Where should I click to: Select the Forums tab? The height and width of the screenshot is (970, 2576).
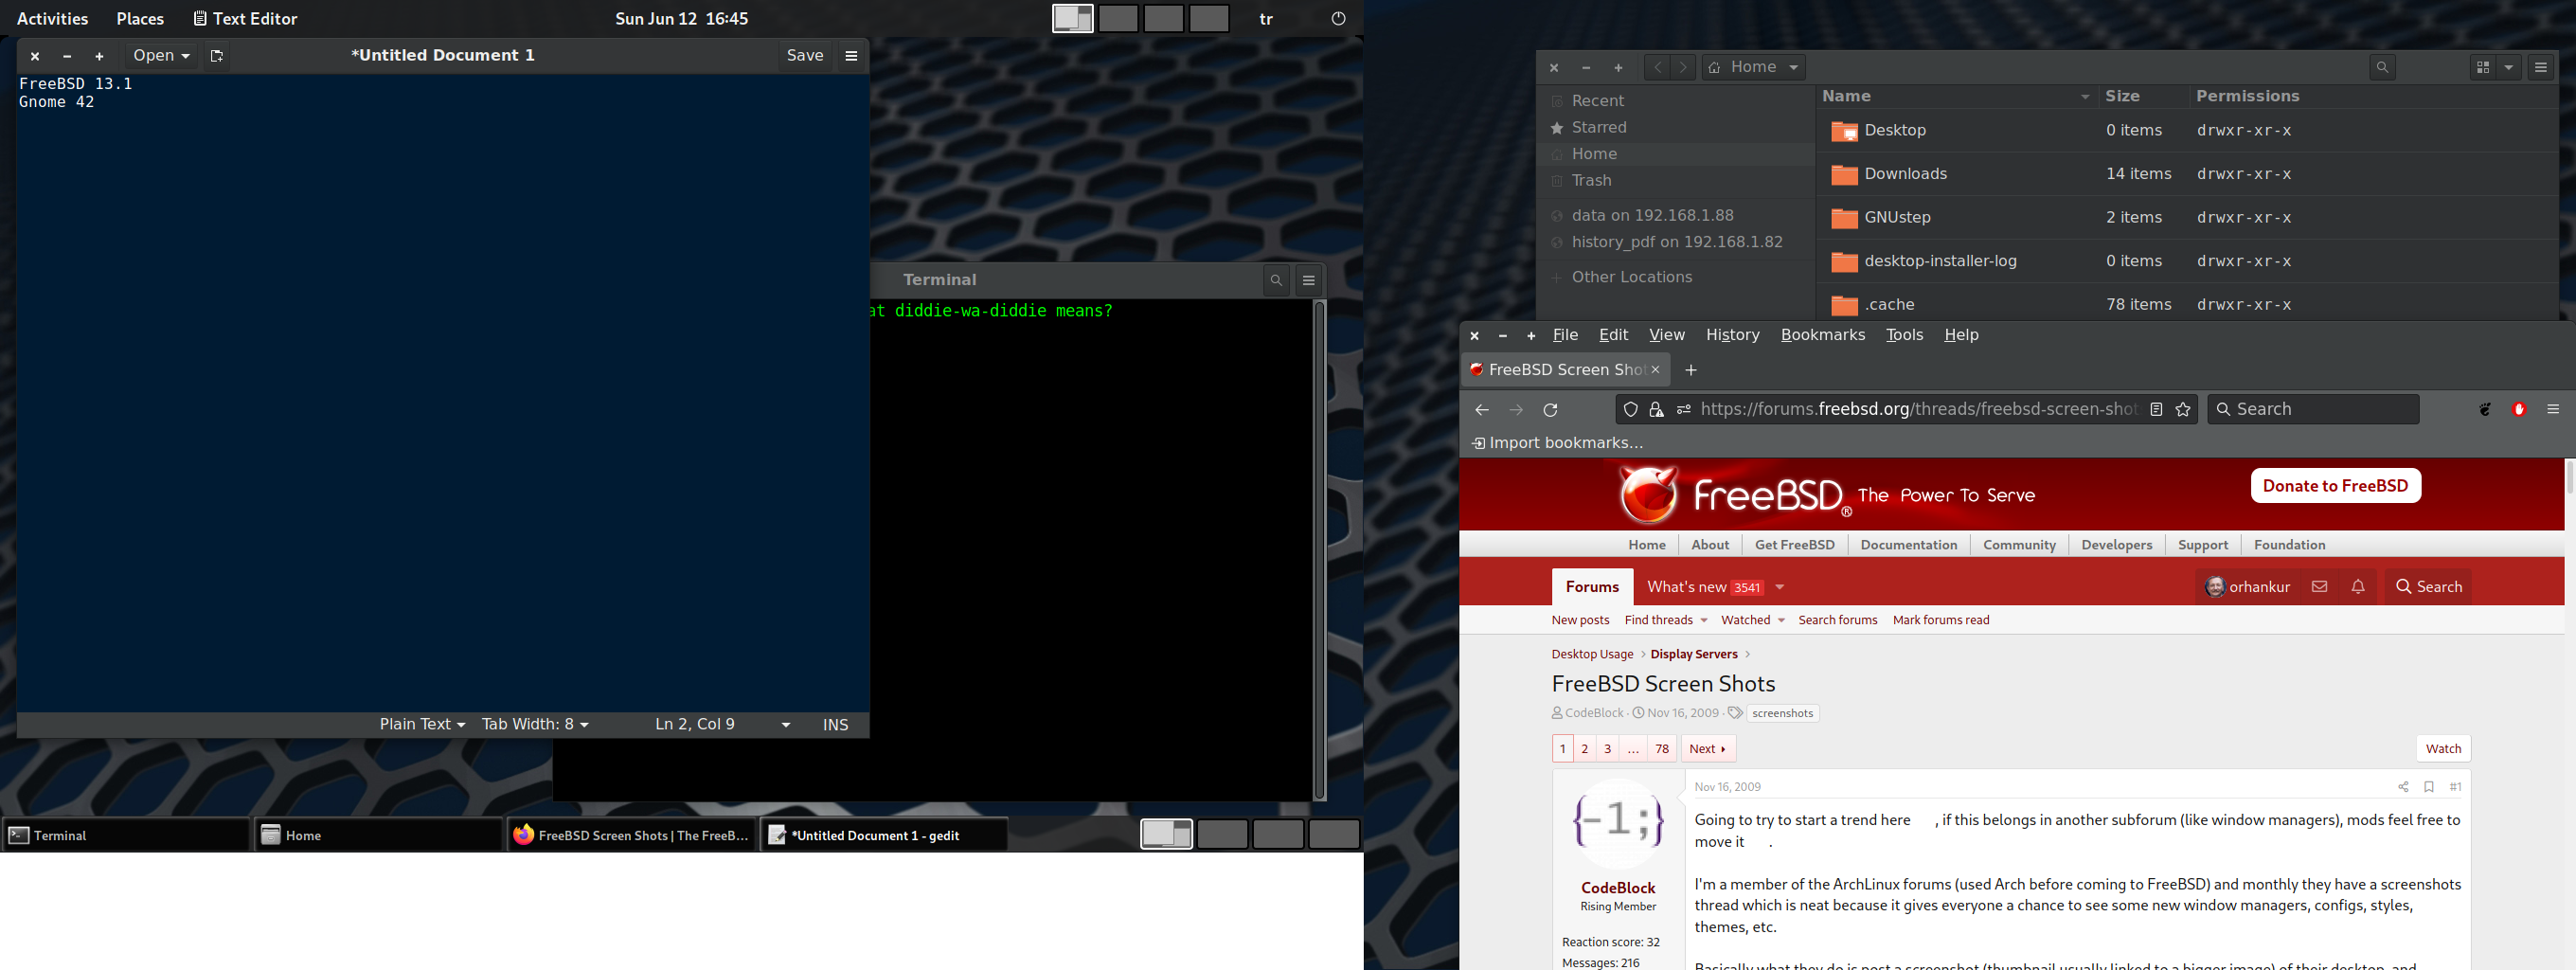pyautogui.click(x=1592, y=587)
